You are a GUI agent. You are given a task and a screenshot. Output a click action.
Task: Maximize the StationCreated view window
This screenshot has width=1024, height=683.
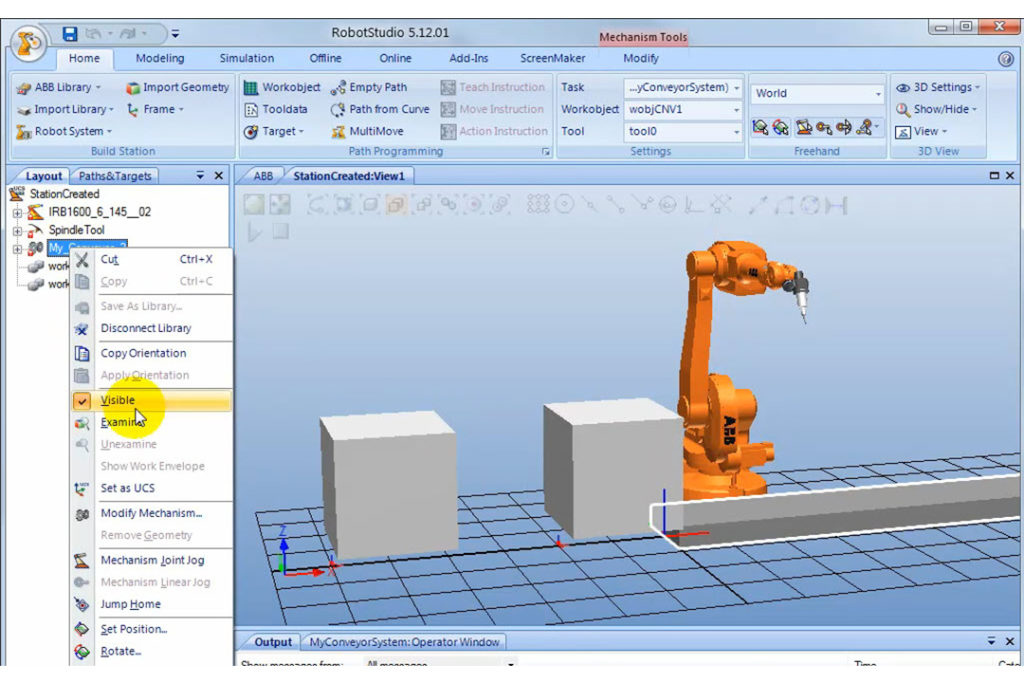(x=994, y=176)
